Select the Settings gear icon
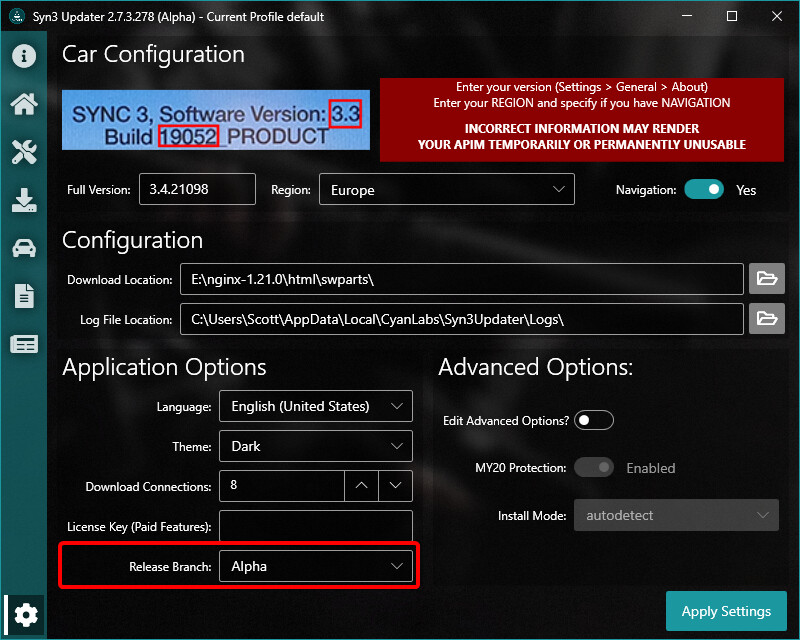This screenshot has height=640, width=800. (26, 614)
